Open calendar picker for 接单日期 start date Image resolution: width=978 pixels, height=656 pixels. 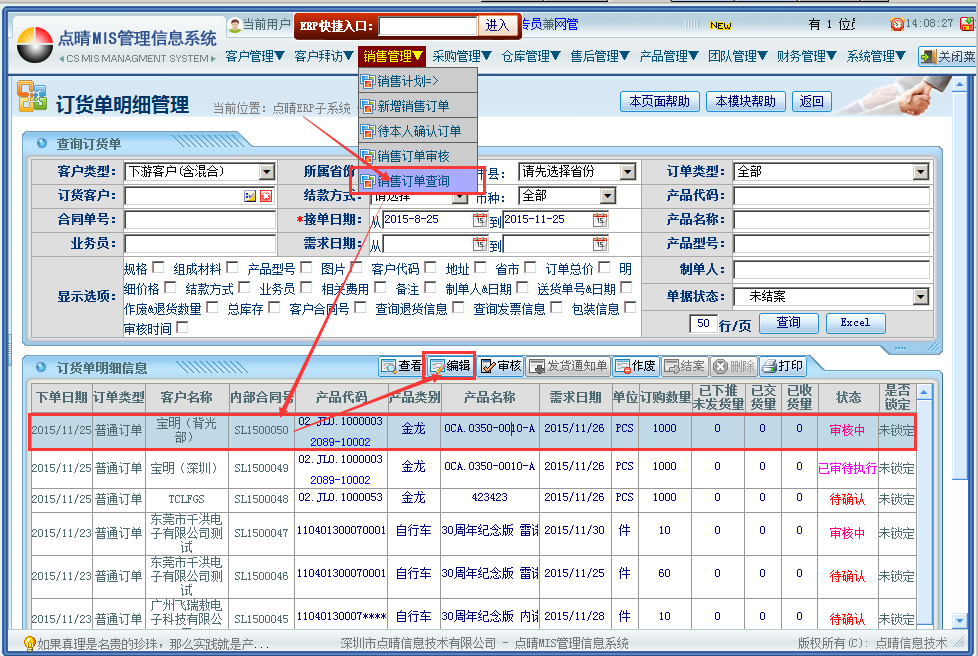(x=480, y=220)
